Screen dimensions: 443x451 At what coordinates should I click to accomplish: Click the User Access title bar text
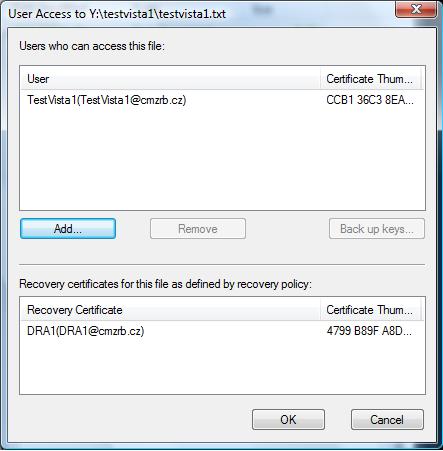117,14
